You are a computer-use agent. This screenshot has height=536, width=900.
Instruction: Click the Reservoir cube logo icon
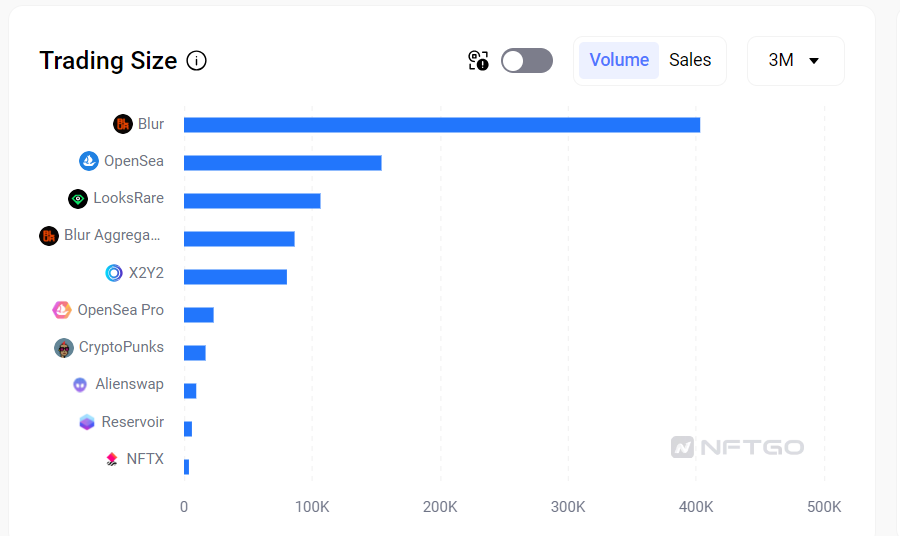[87, 422]
